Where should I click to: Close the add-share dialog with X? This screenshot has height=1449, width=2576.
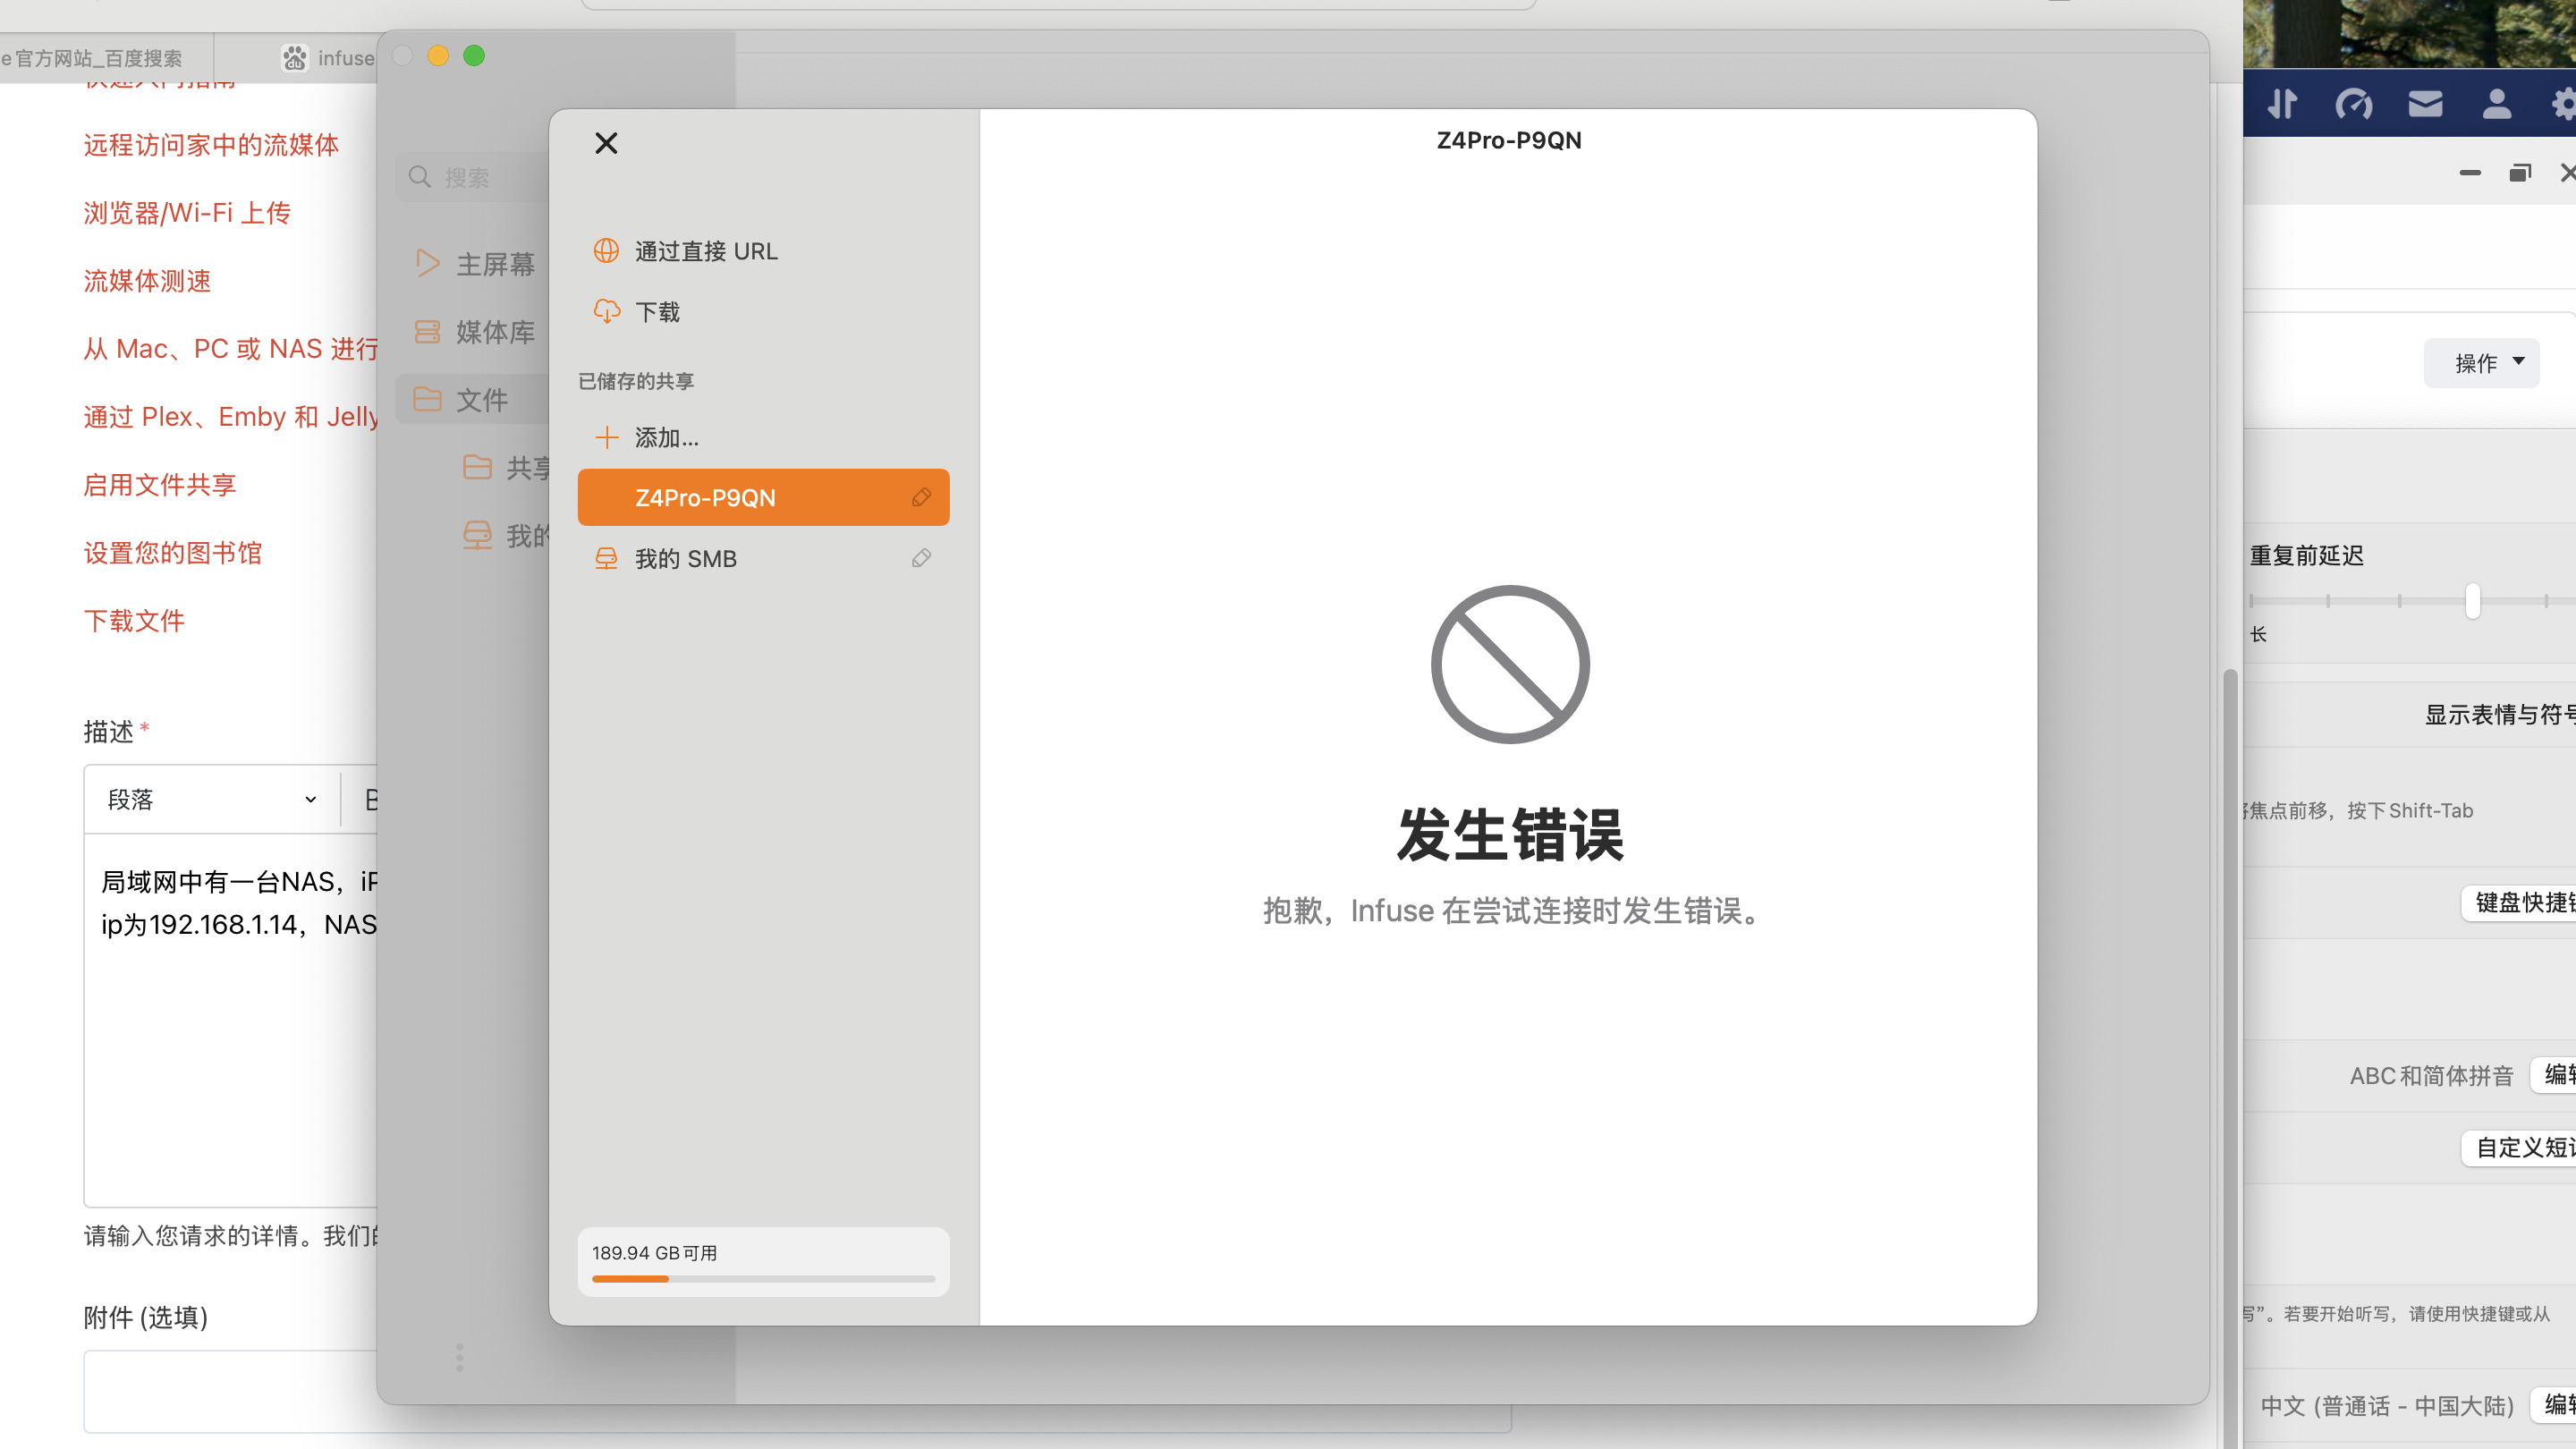point(606,143)
